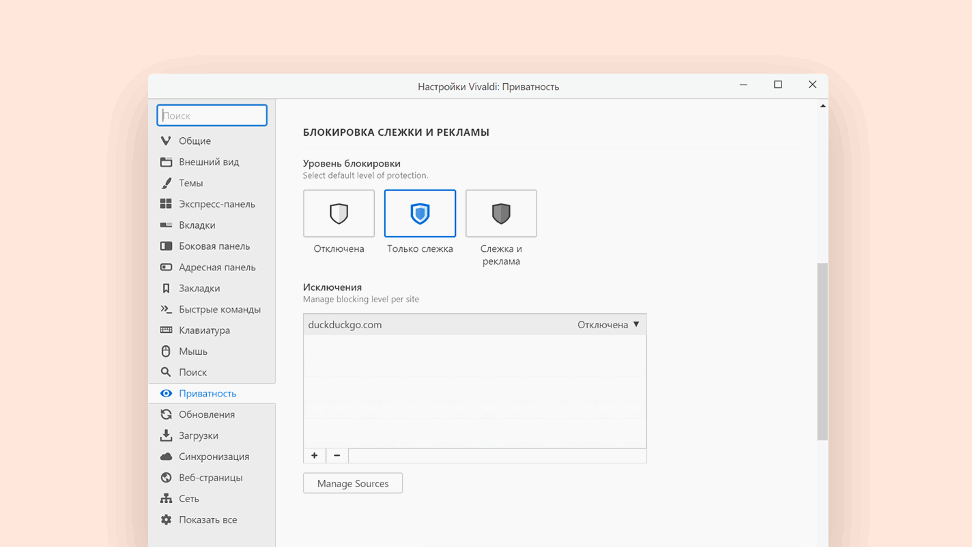This screenshot has width=972, height=547.
Task: Click the globe icon beside Веб-страницы
Action: tap(166, 478)
